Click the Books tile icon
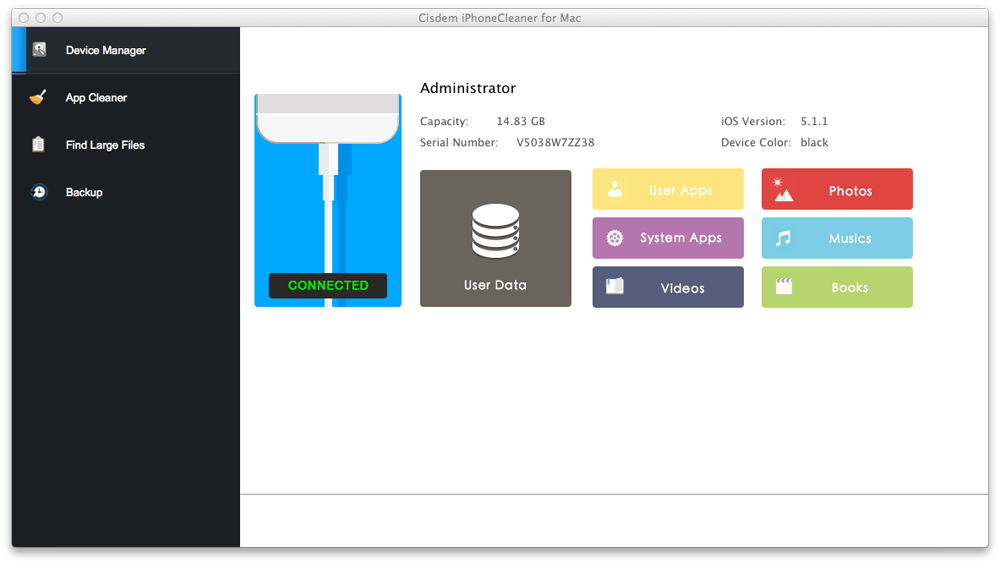 784,286
